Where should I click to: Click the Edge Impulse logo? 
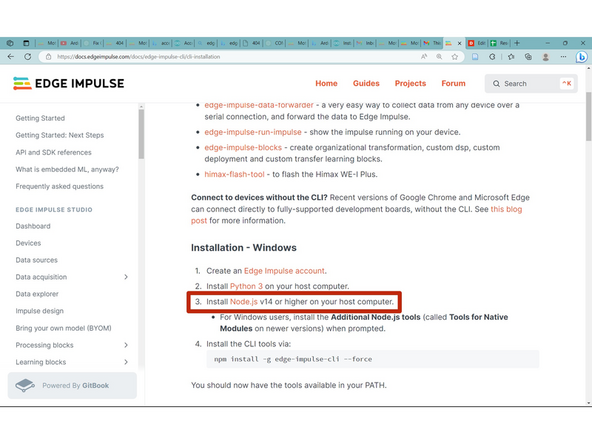pyautogui.click(x=68, y=83)
